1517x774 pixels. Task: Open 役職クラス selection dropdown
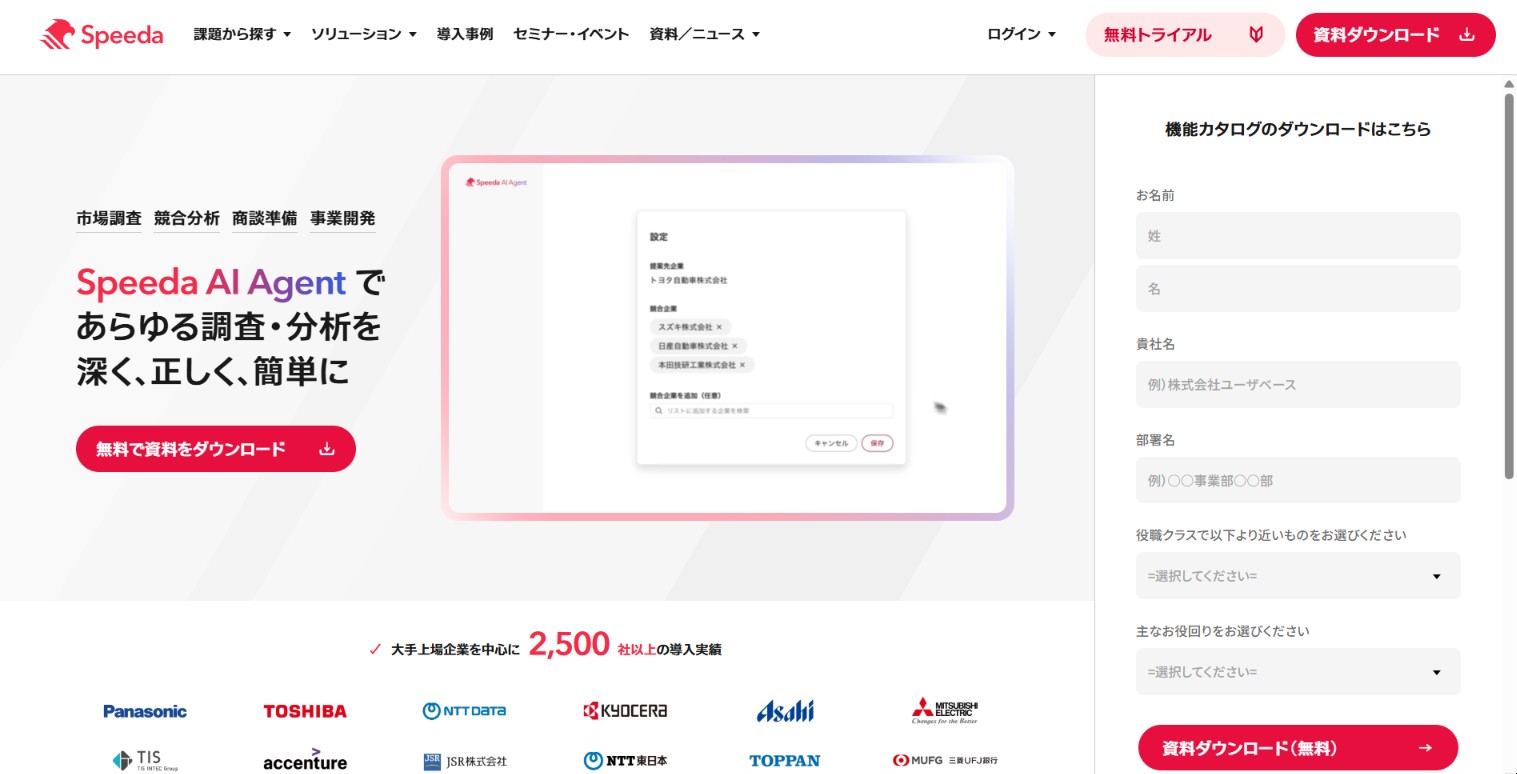(x=1298, y=576)
